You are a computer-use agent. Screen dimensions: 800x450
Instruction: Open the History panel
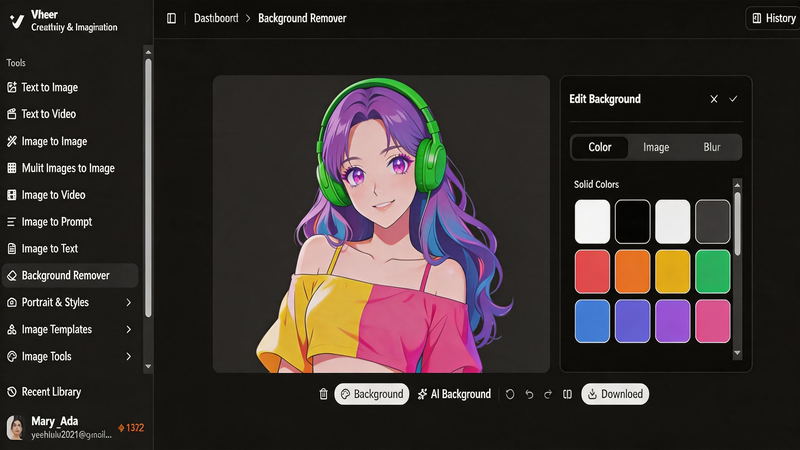(772, 18)
